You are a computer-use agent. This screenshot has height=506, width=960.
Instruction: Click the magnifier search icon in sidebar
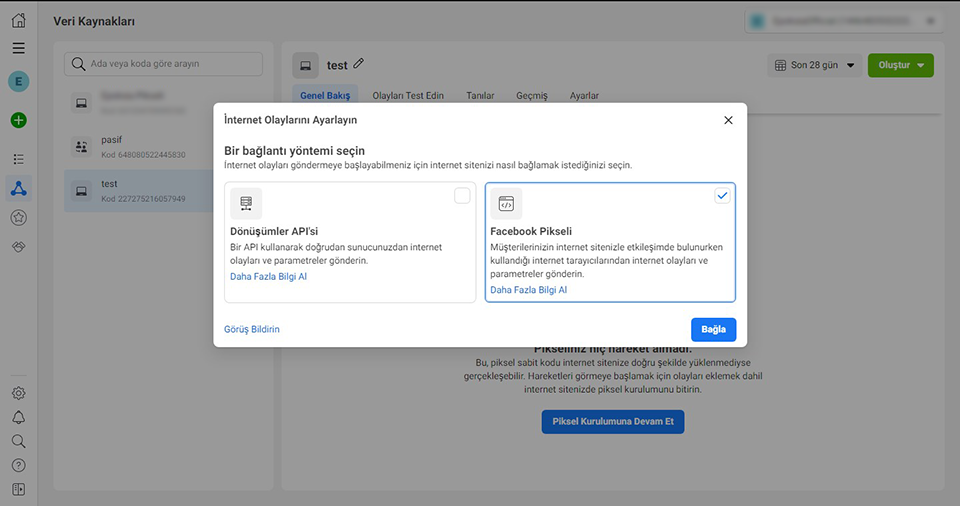click(19, 441)
